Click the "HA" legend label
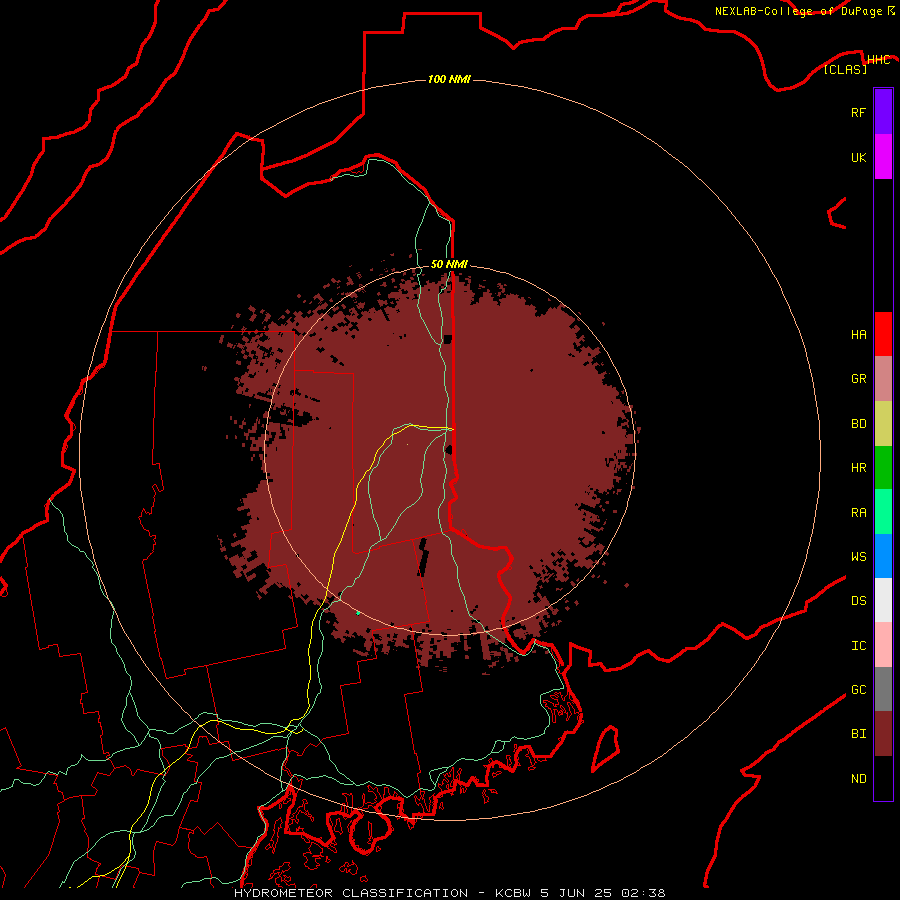The height and width of the screenshot is (900, 900). tap(858, 335)
